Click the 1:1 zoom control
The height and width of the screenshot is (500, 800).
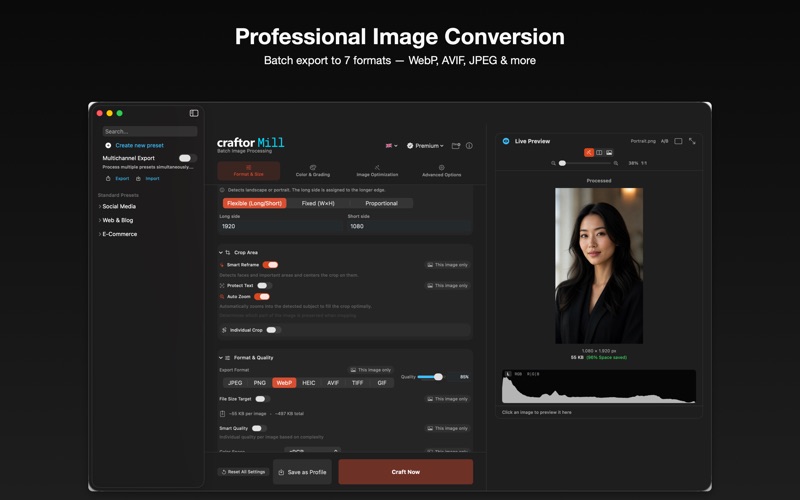point(644,163)
